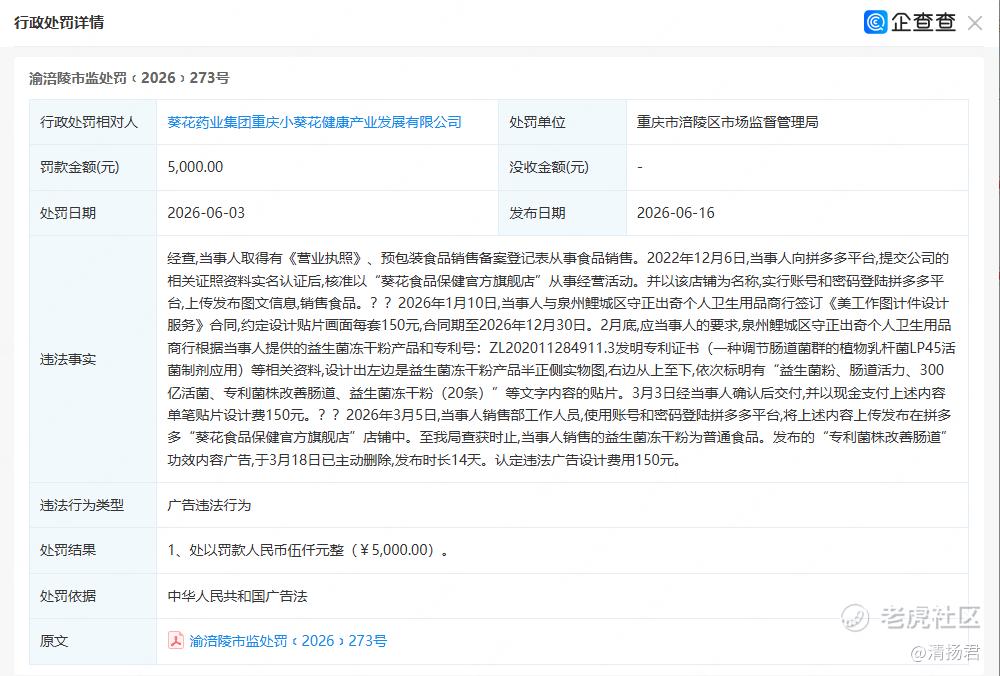Select the 广告违法行为 value
The width and height of the screenshot is (1000, 676).
pyautogui.click(x=209, y=505)
